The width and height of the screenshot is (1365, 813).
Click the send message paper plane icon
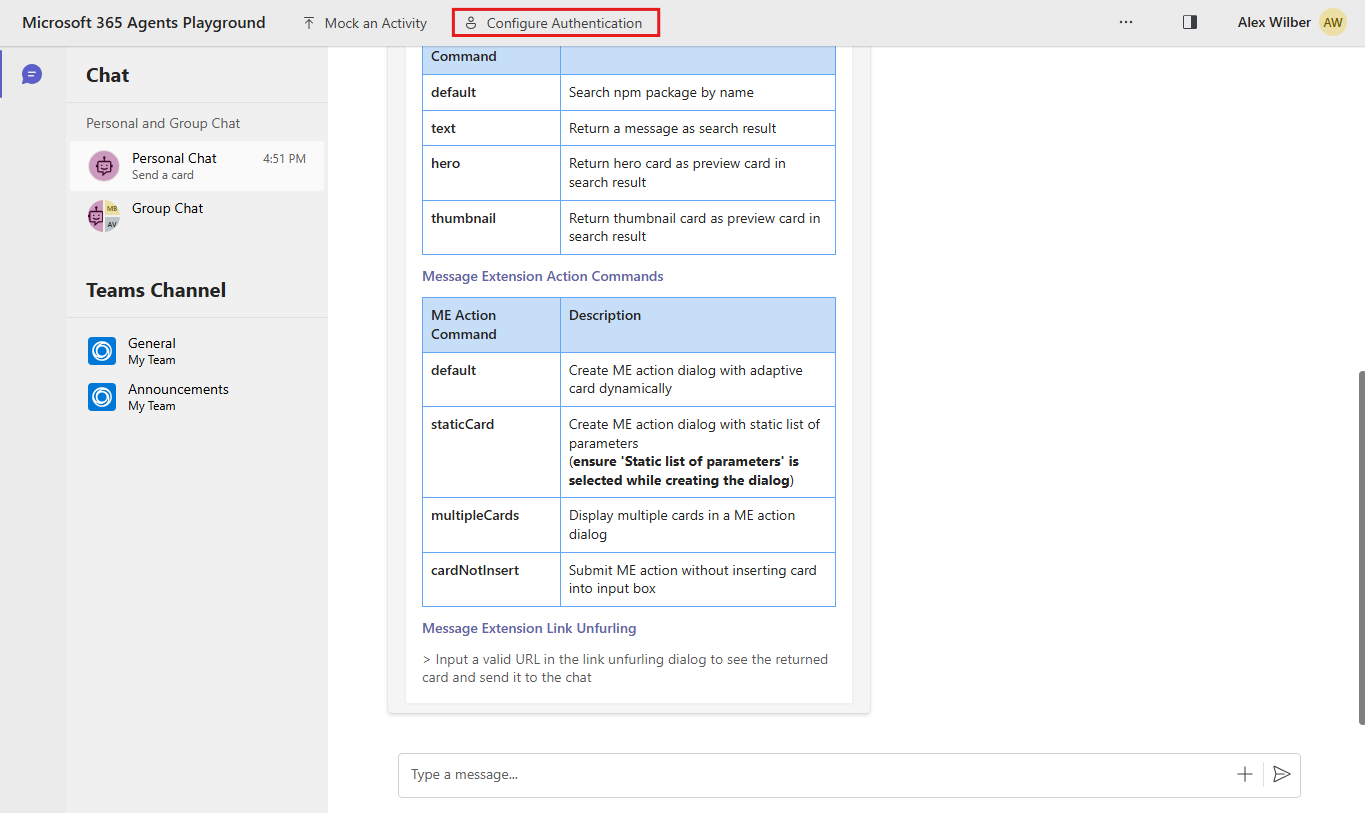1282,774
